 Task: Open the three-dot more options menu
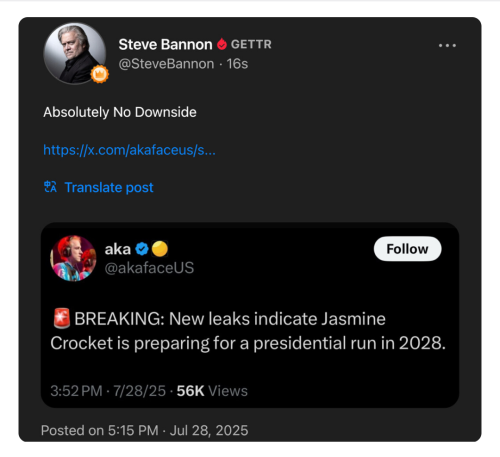(447, 45)
